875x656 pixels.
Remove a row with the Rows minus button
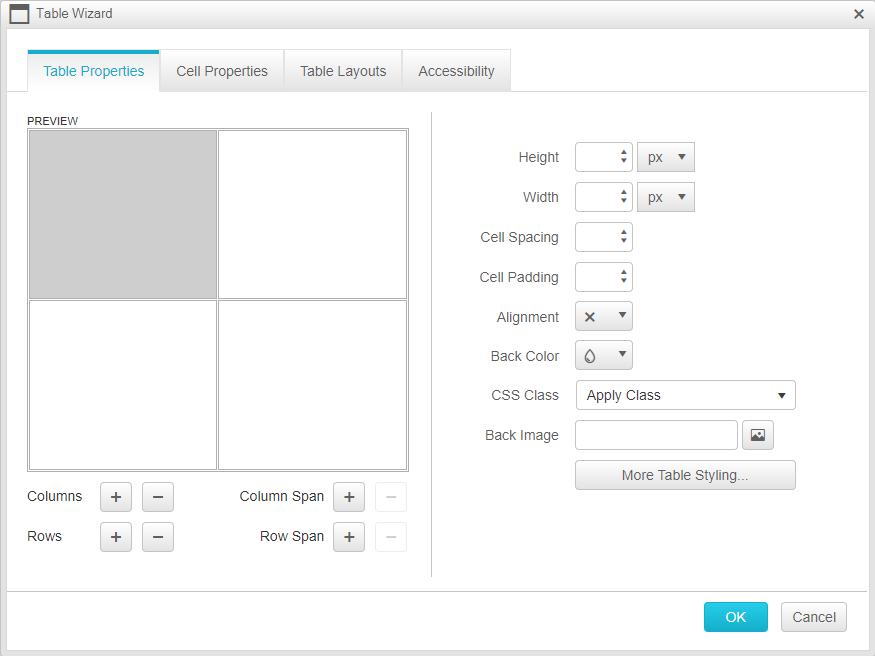tap(158, 537)
